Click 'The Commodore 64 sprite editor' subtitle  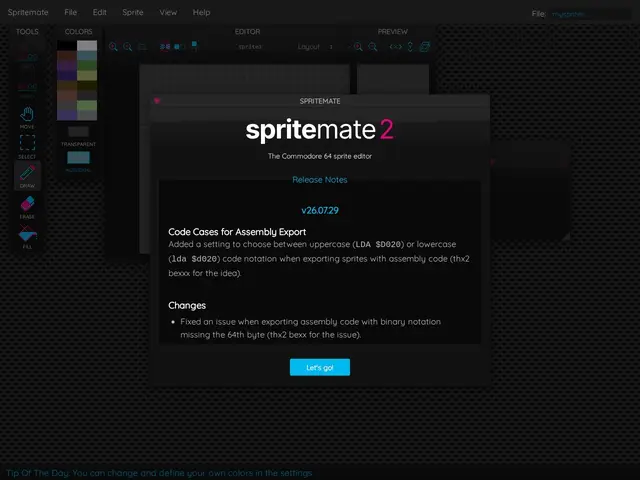click(320, 156)
